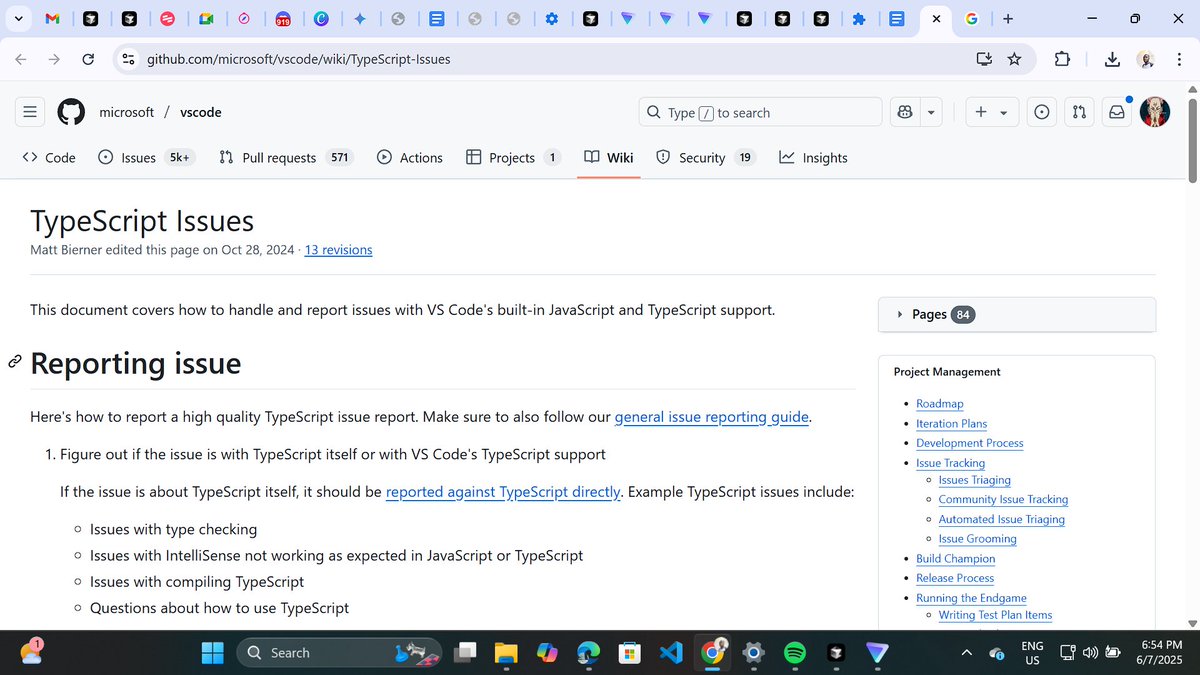Viewport: 1200px width, 675px height.
Task: Open Build Champion wiki page
Action: [x=955, y=559]
